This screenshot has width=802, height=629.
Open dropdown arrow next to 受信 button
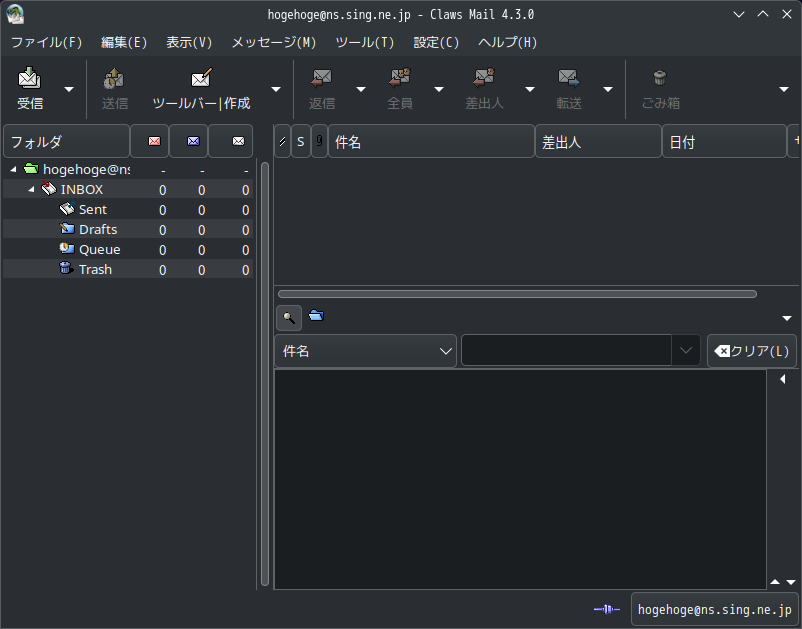click(69, 89)
